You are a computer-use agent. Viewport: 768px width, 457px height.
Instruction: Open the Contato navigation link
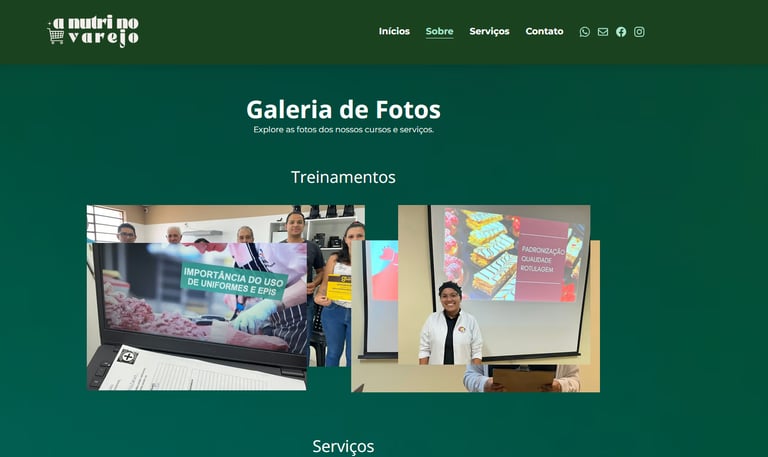544,31
